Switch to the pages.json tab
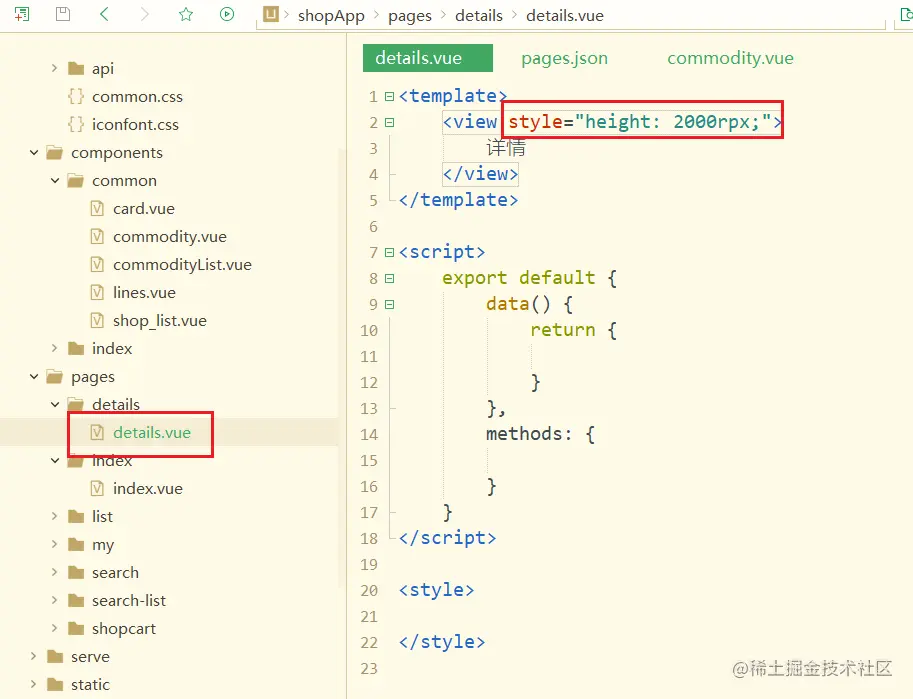Screen dimensions: 913x699 click(564, 58)
